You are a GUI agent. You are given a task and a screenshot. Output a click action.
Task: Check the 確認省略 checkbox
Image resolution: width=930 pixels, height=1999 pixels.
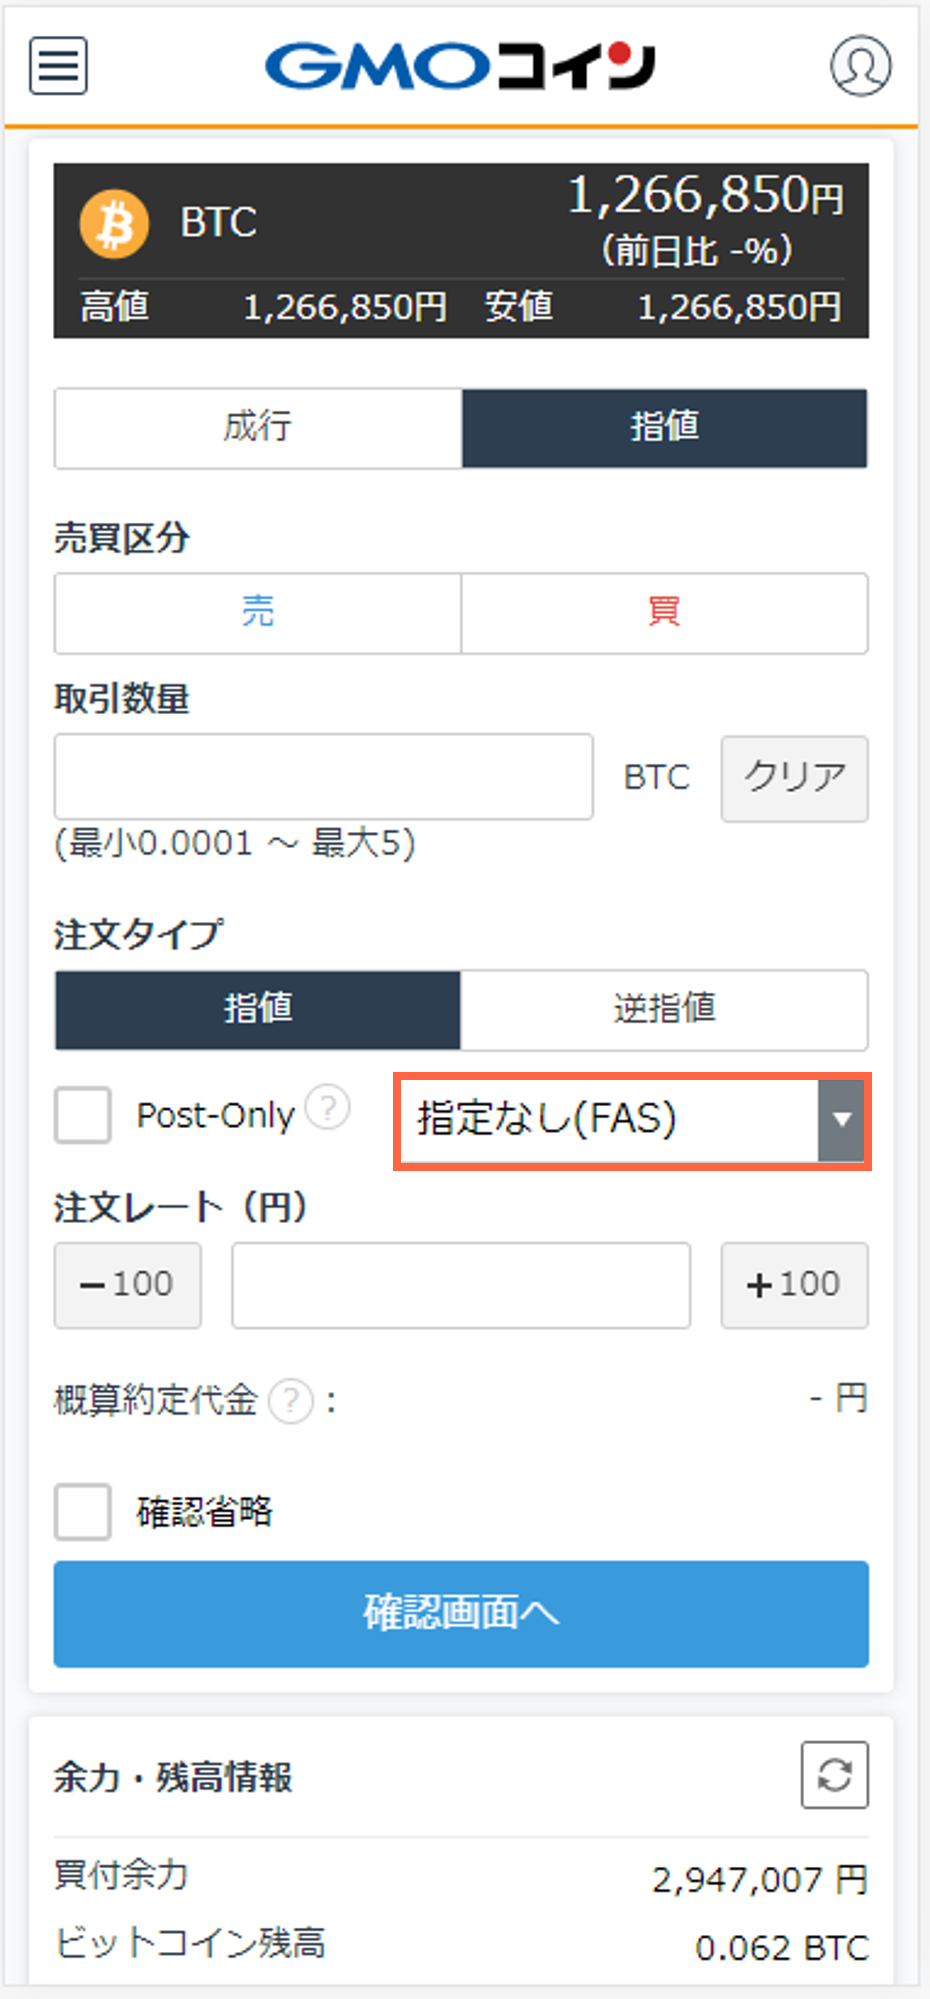point(83,1511)
